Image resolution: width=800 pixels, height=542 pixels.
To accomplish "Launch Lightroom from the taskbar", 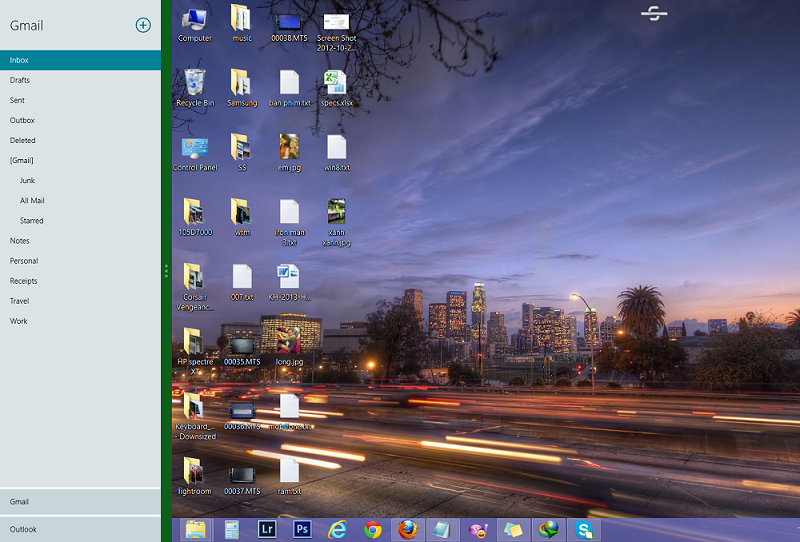I will coord(267,529).
